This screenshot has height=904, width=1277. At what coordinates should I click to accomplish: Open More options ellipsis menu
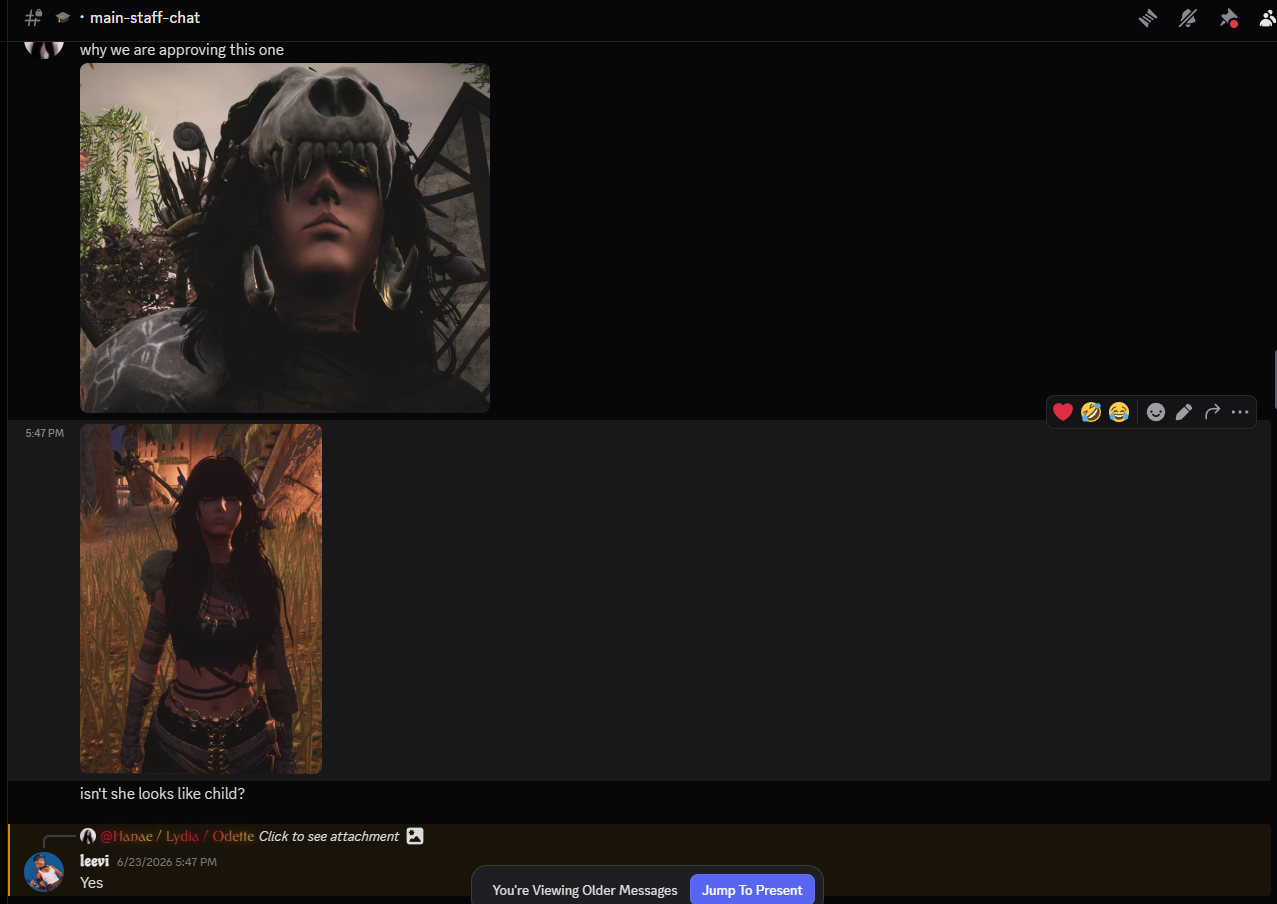pyautogui.click(x=1240, y=412)
